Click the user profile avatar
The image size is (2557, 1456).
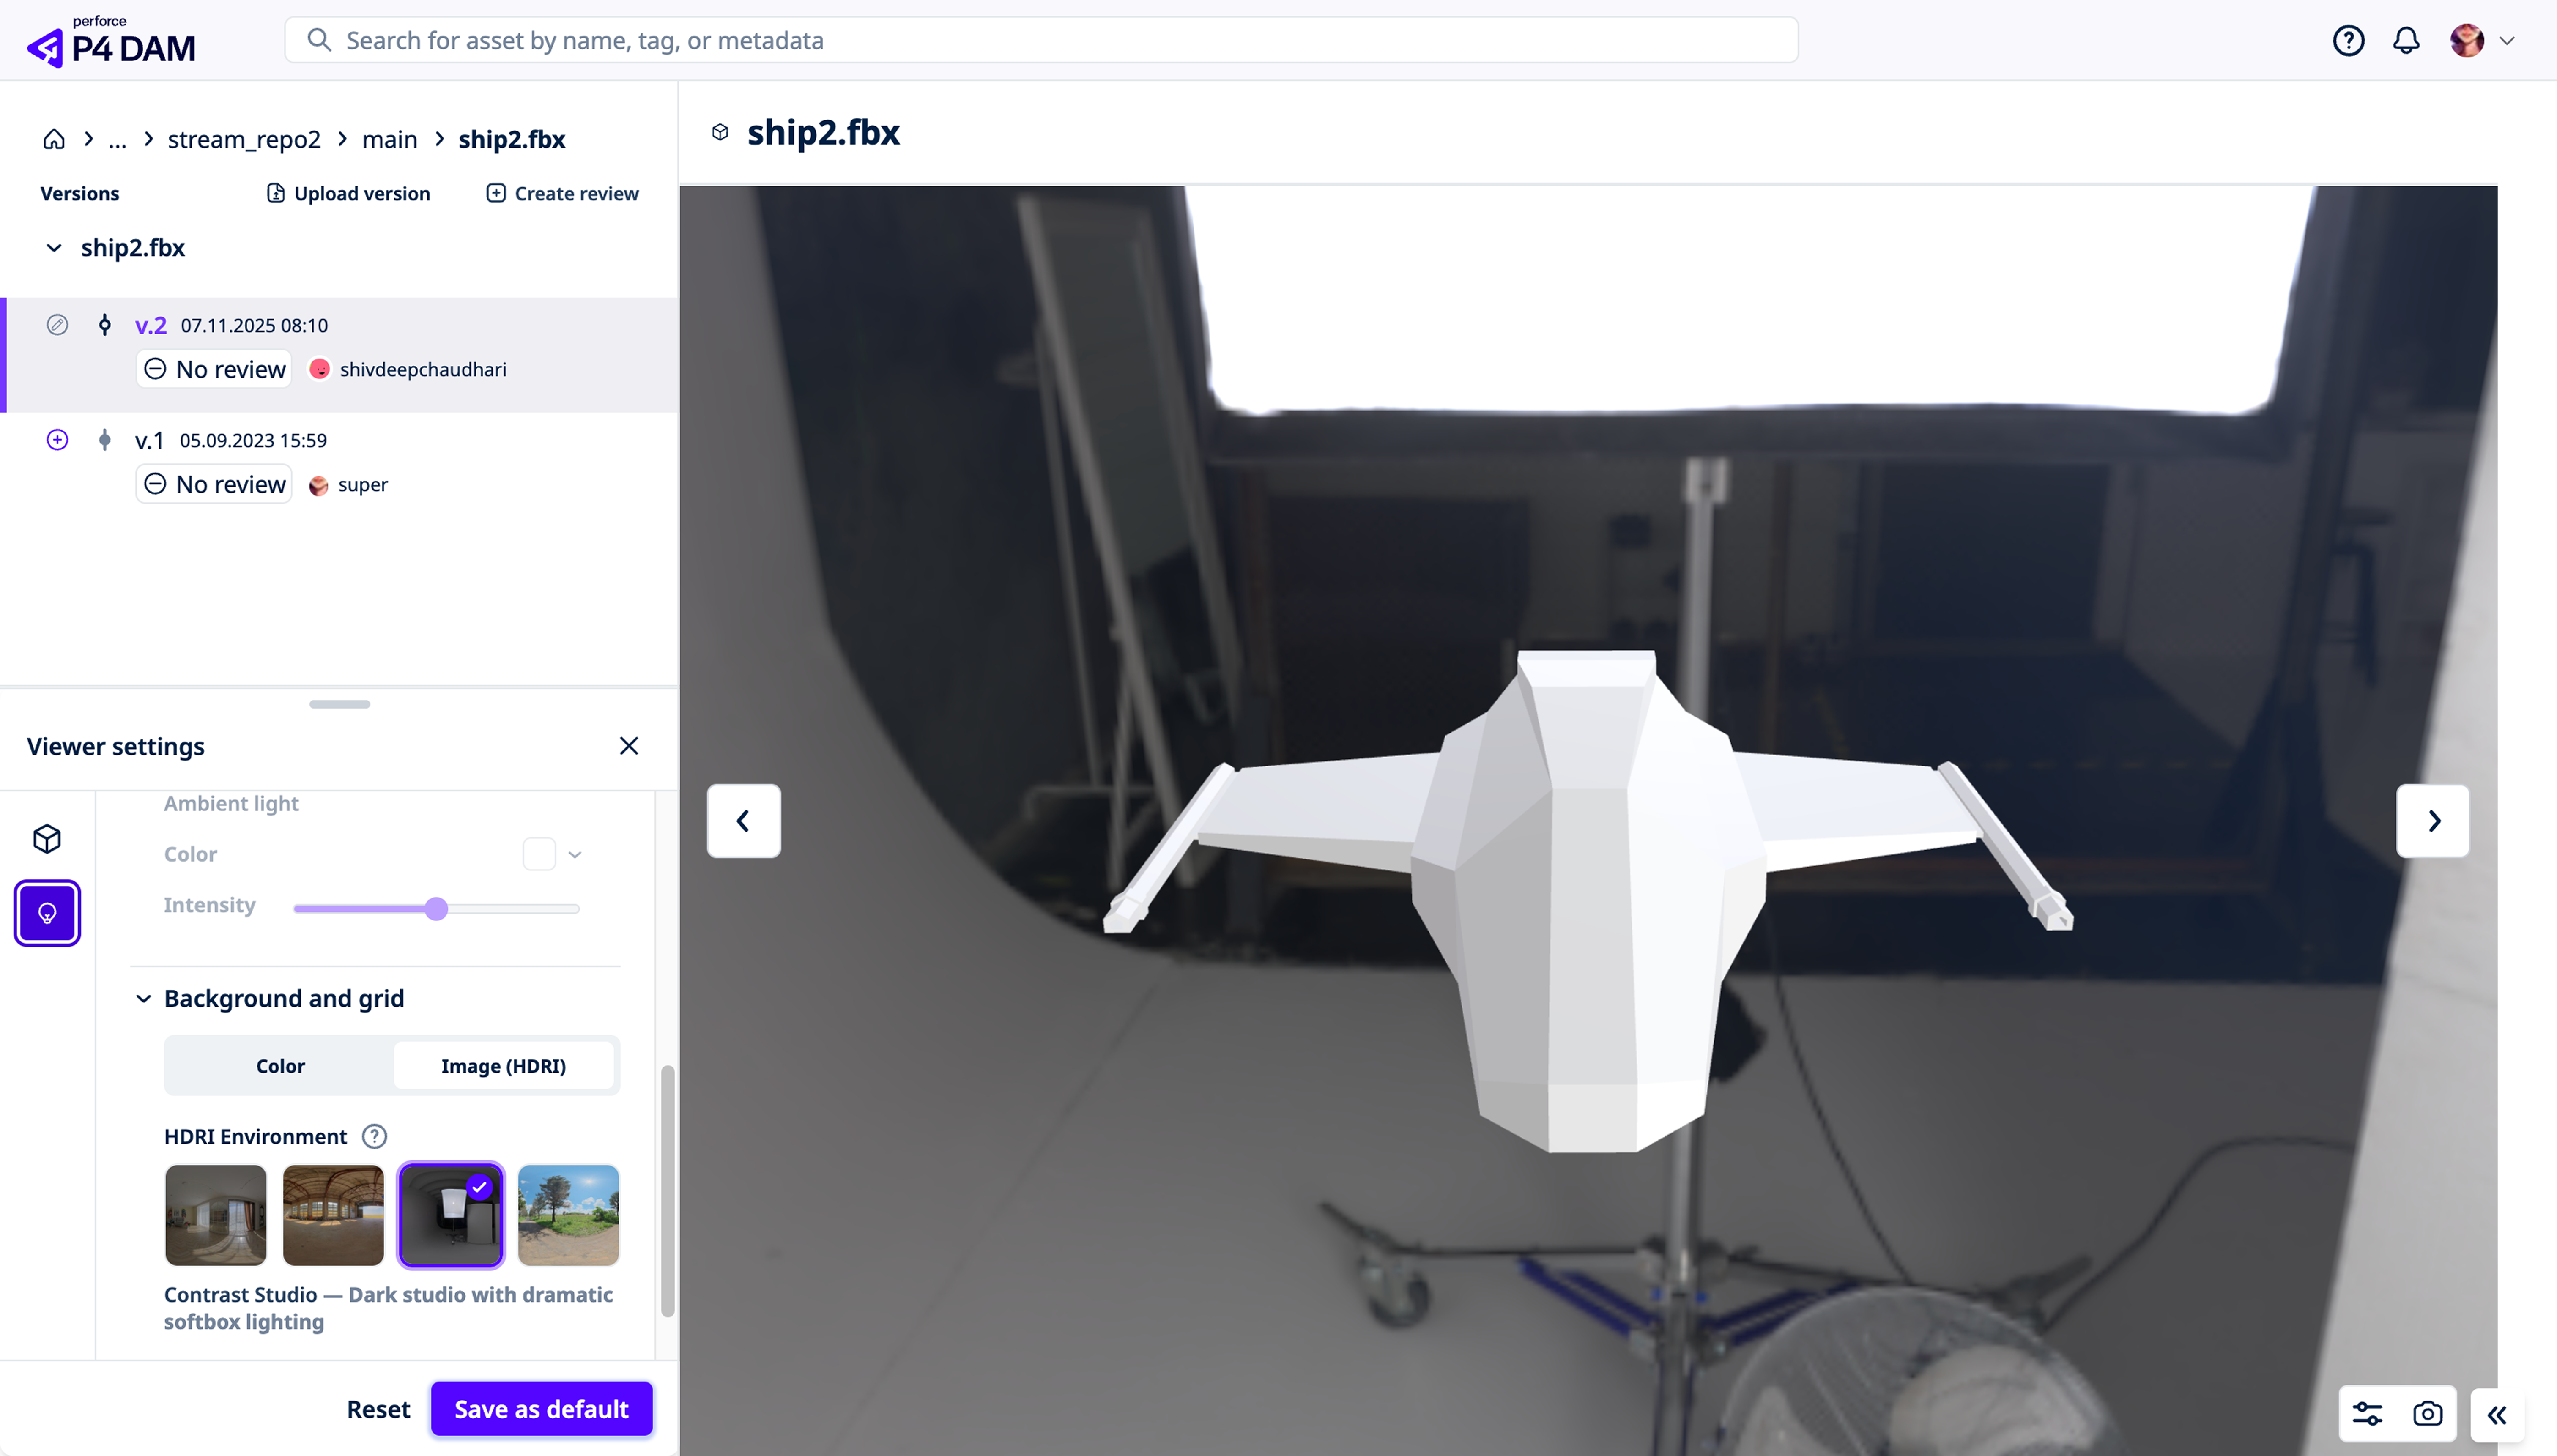pyautogui.click(x=2467, y=40)
